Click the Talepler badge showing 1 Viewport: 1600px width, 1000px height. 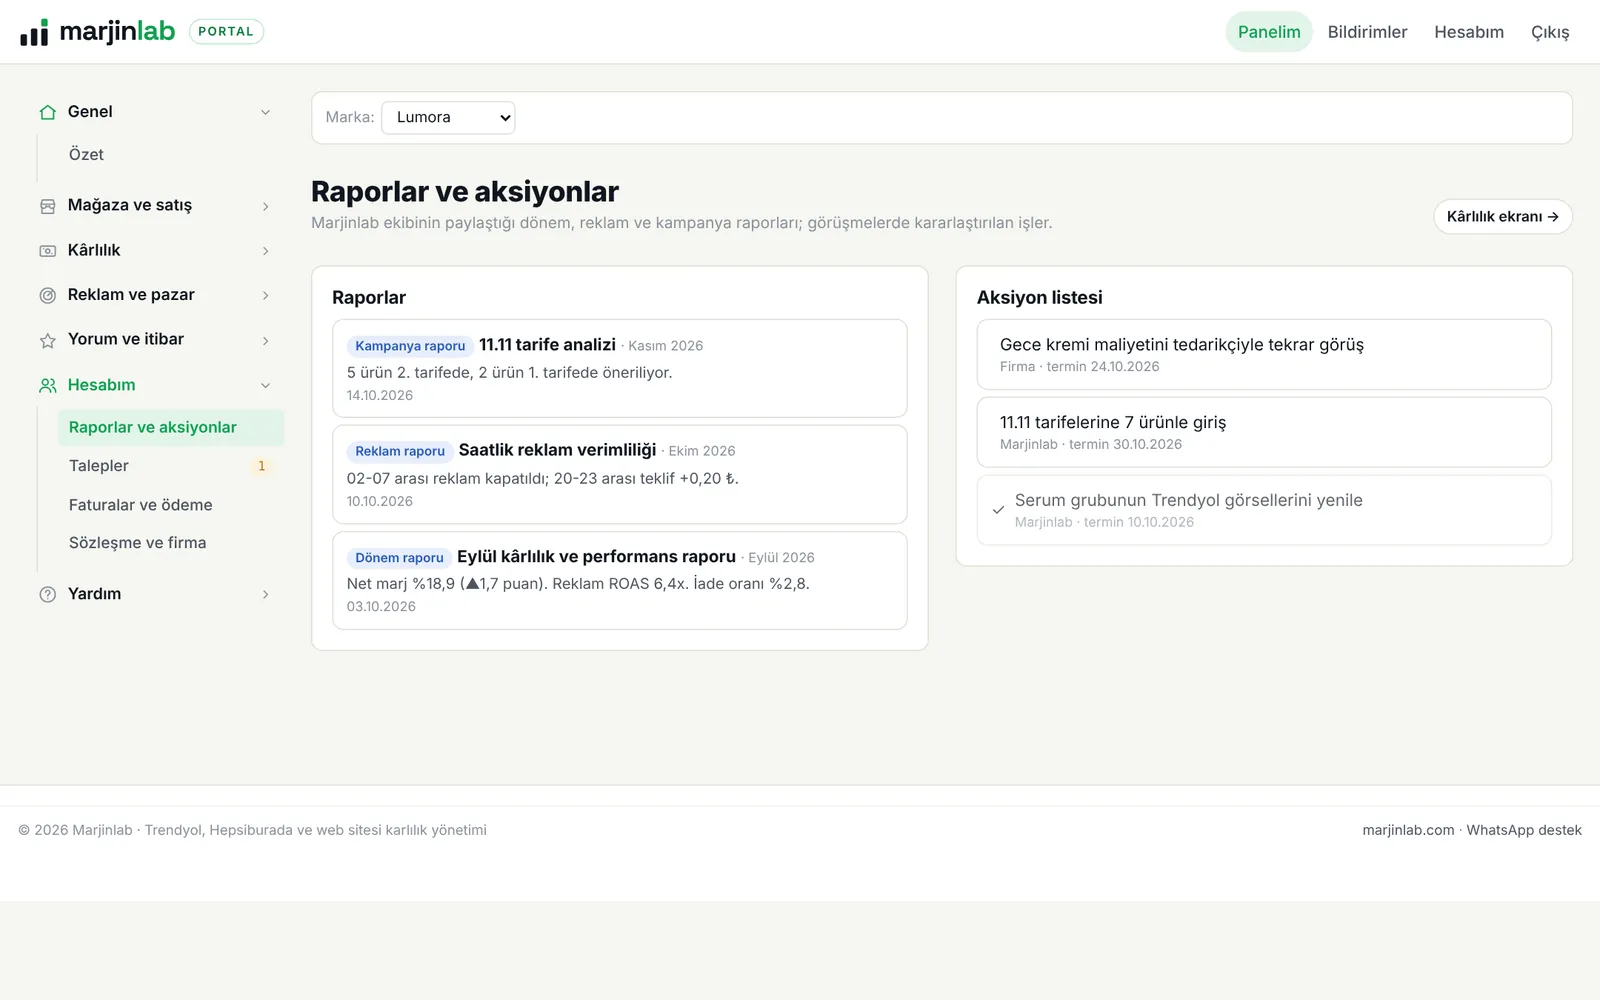click(x=262, y=466)
